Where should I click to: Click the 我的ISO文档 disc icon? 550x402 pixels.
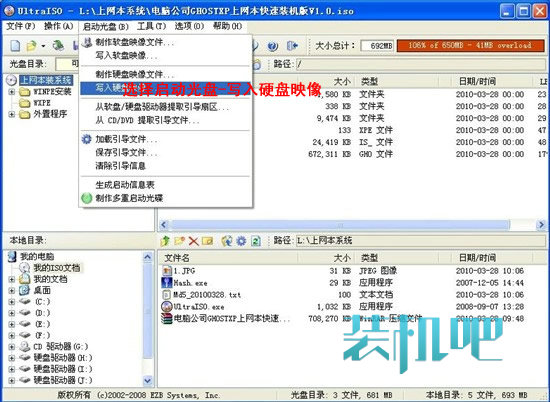tap(24, 268)
